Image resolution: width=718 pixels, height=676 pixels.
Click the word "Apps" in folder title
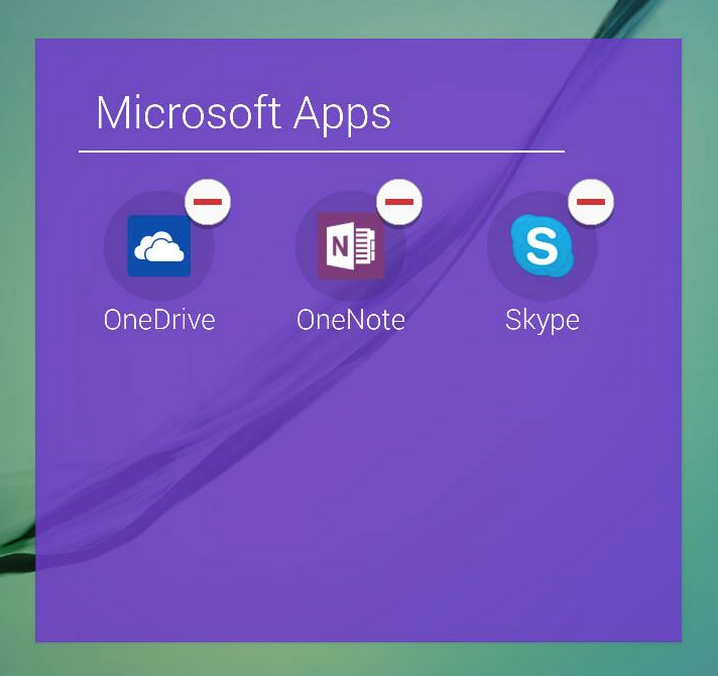click(x=342, y=114)
